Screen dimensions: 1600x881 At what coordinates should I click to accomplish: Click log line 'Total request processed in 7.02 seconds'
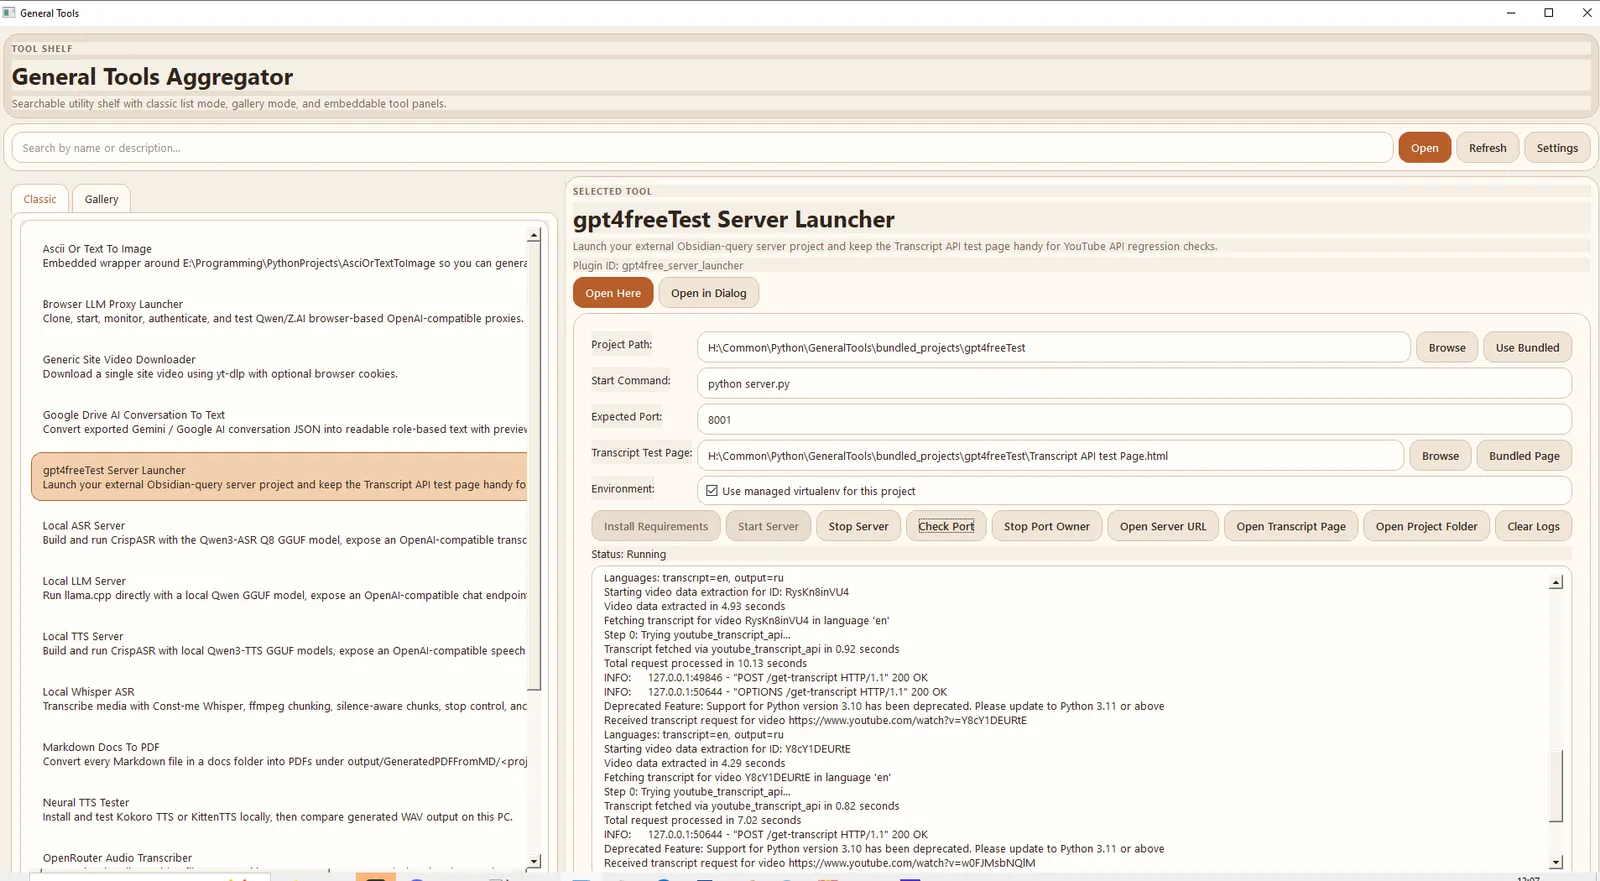(702, 820)
